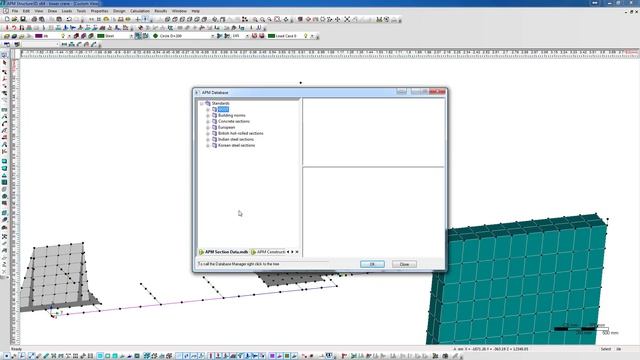640x360 pixels.
Task: Select the British hot-rolled sections row
Action: 240,133
